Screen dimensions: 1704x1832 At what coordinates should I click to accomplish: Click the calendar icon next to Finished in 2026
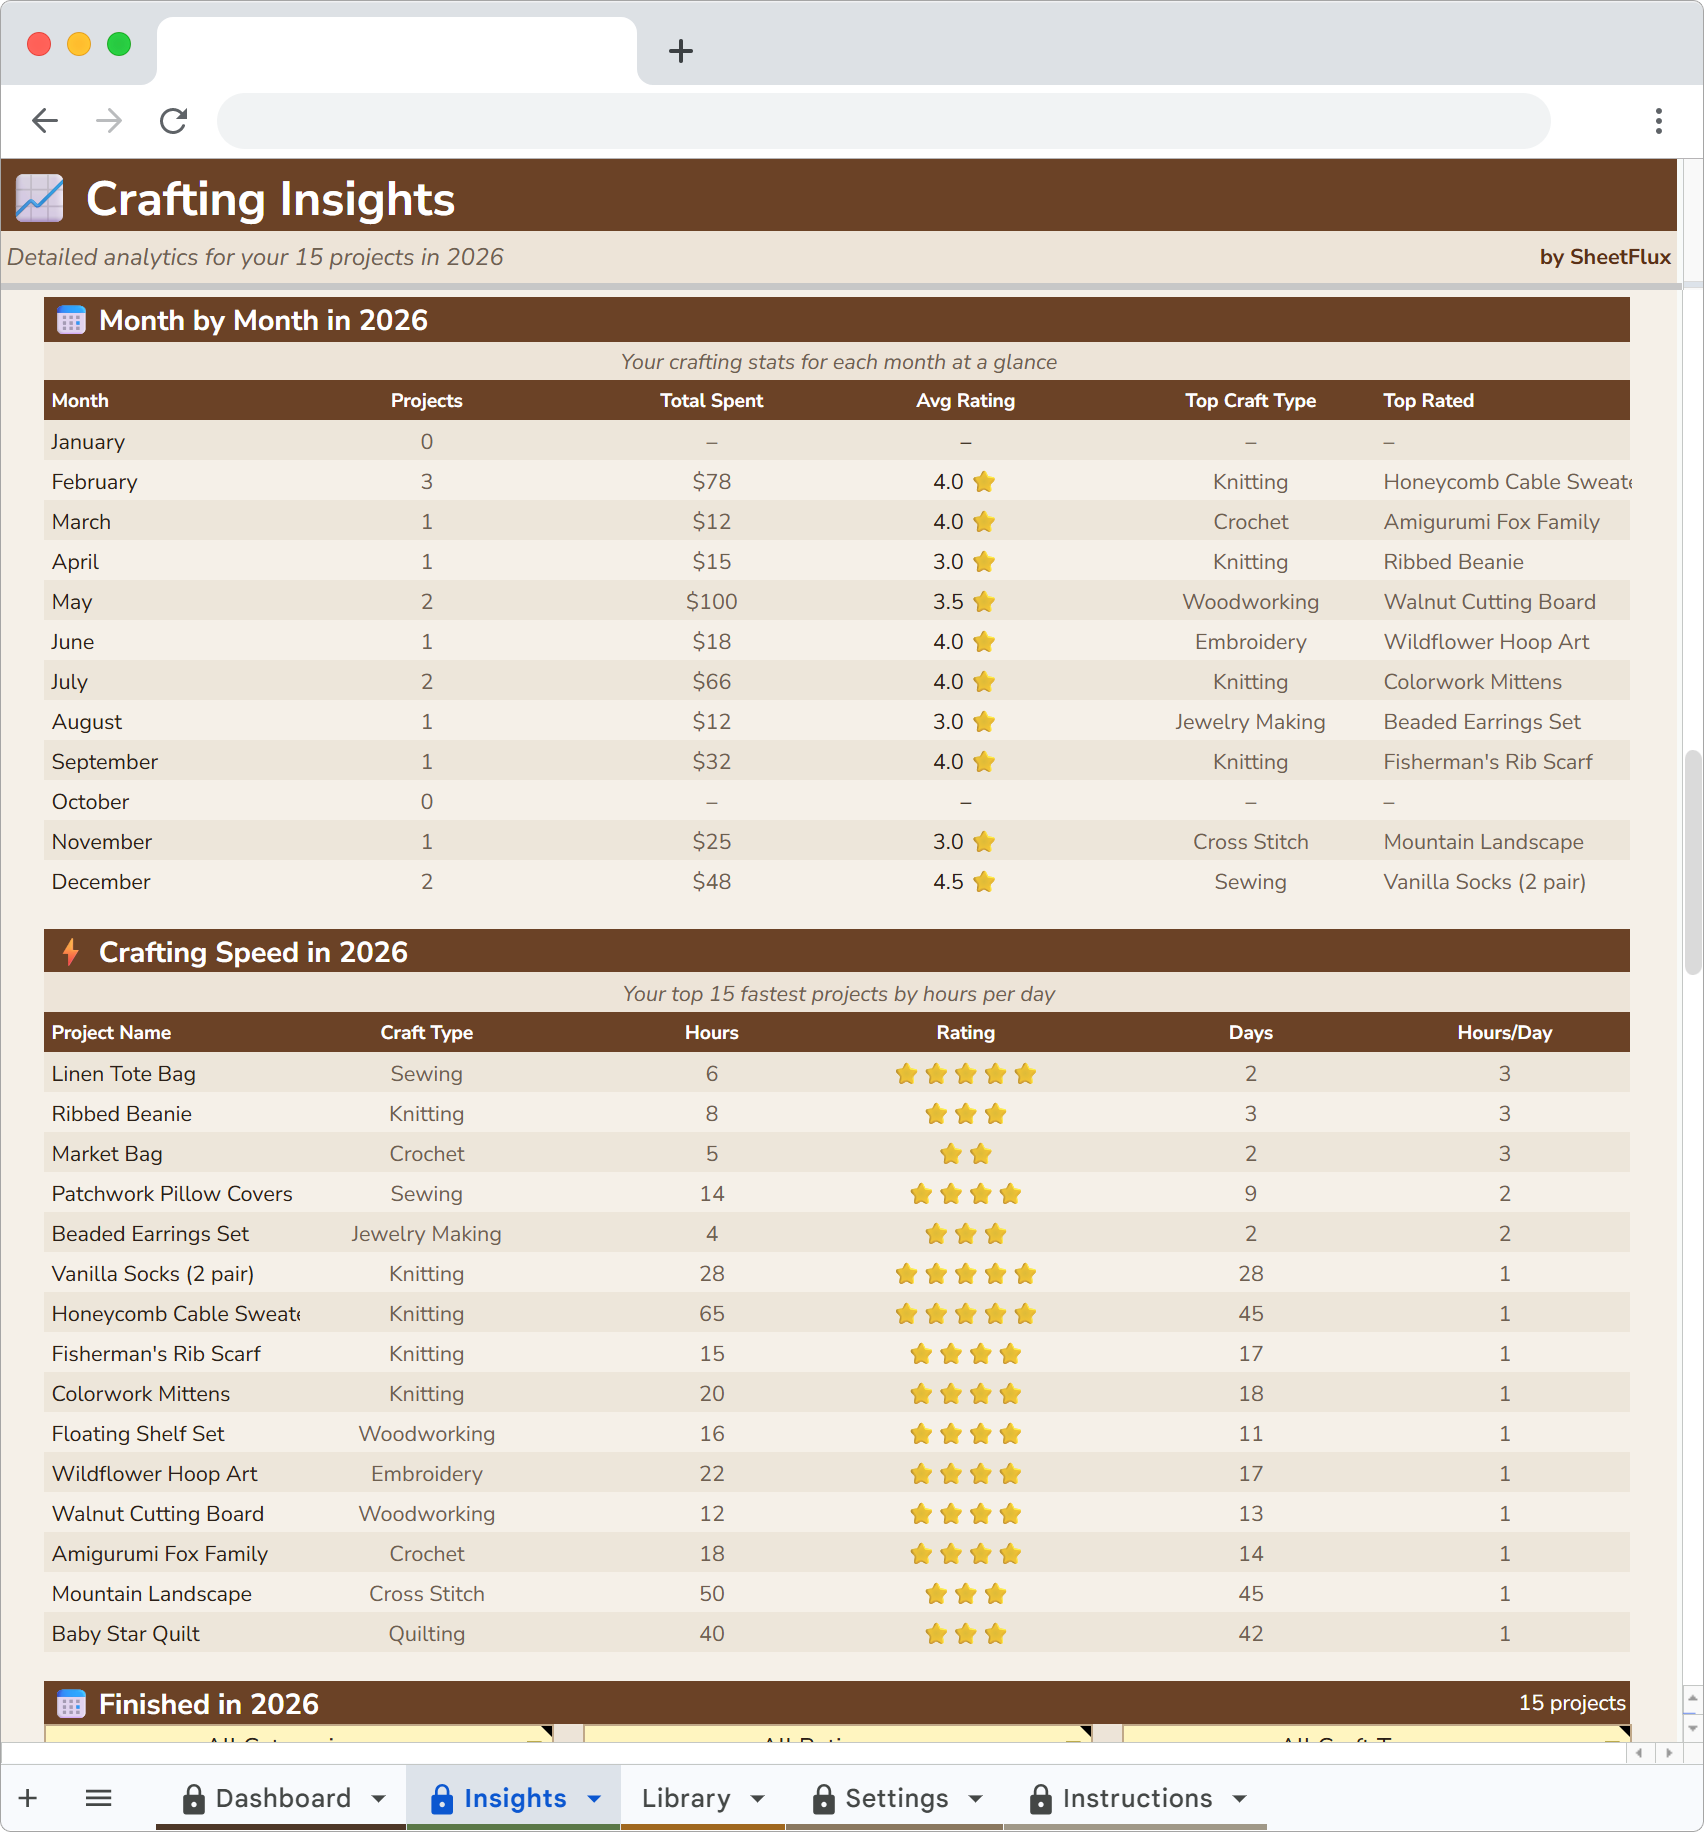click(x=70, y=1704)
